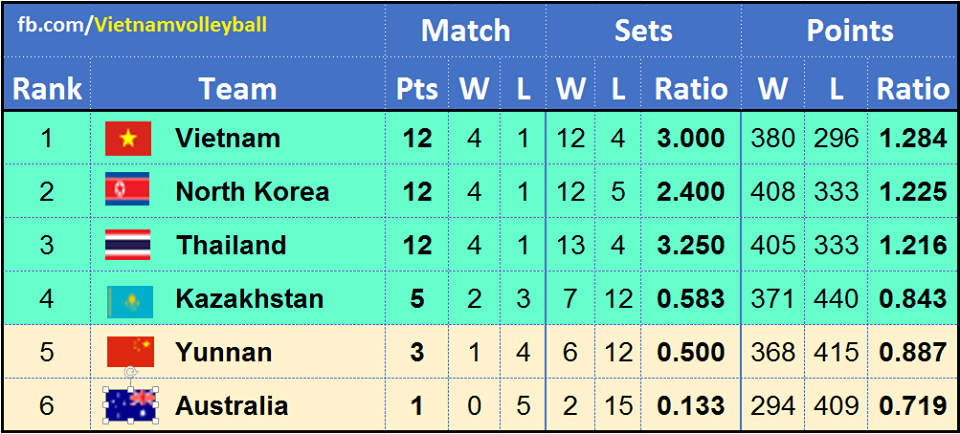This screenshot has height=434, width=960.
Task: Click the North Korea flag icon
Action: tap(128, 190)
